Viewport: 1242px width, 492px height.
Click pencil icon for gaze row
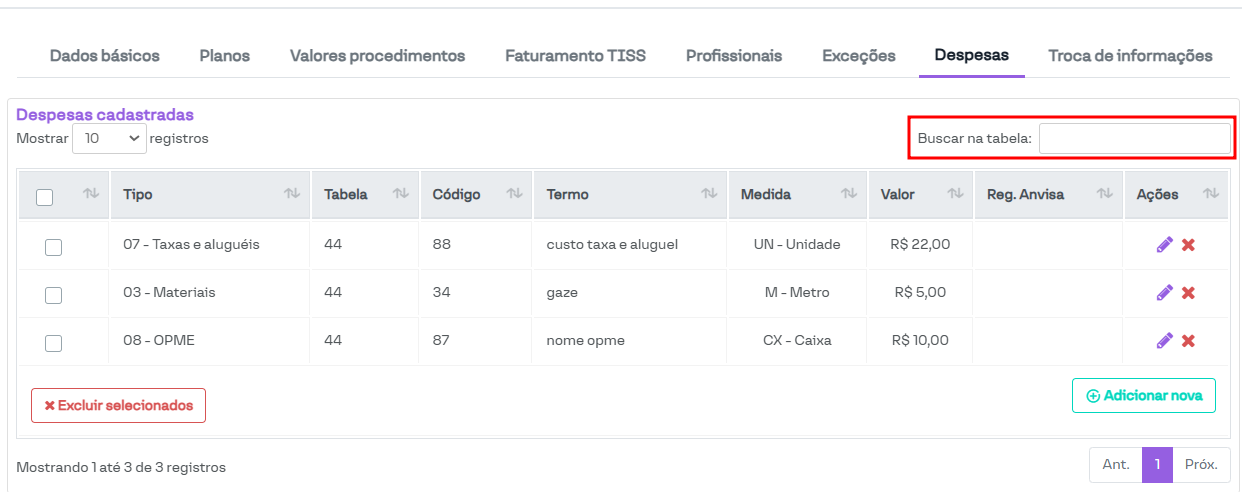click(1164, 293)
